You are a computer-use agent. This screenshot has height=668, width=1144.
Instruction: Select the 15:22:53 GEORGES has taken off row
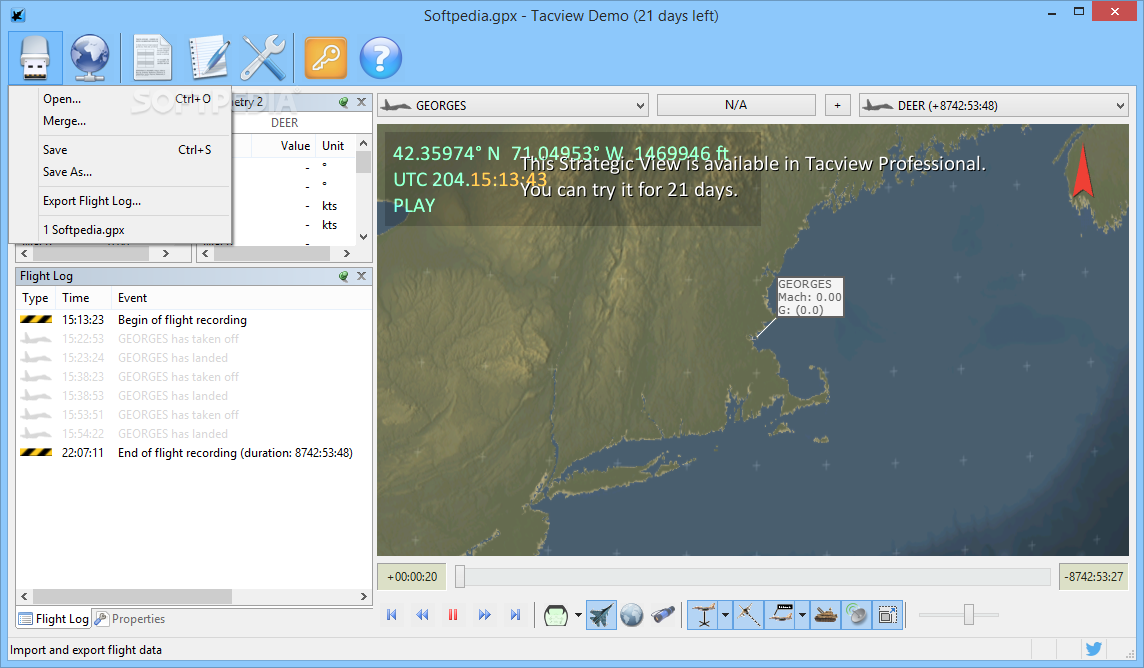click(193, 339)
